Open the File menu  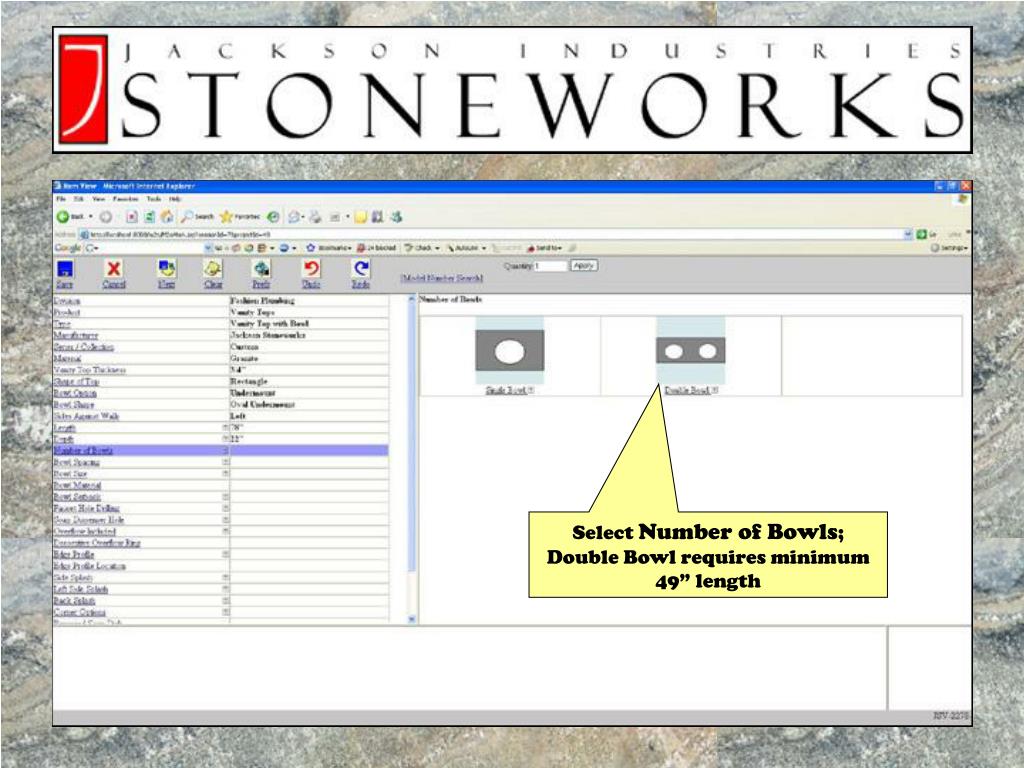click(x=61, y=199)
